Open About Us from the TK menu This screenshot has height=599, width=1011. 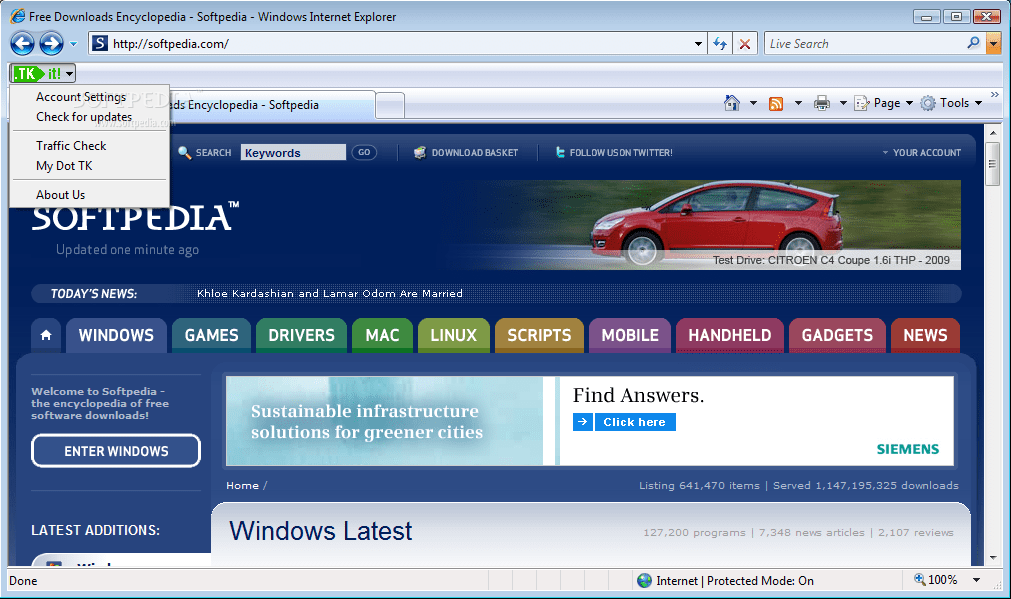coord(61,195)
